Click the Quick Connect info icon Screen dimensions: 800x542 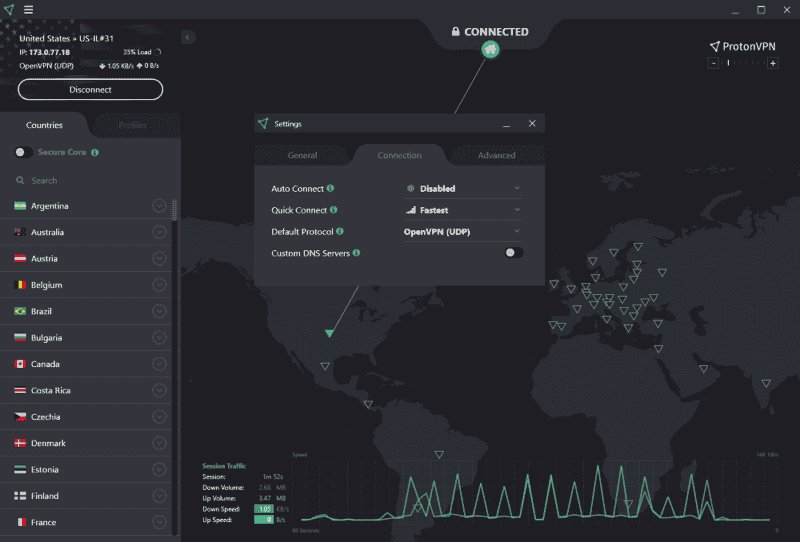[334, 210]
